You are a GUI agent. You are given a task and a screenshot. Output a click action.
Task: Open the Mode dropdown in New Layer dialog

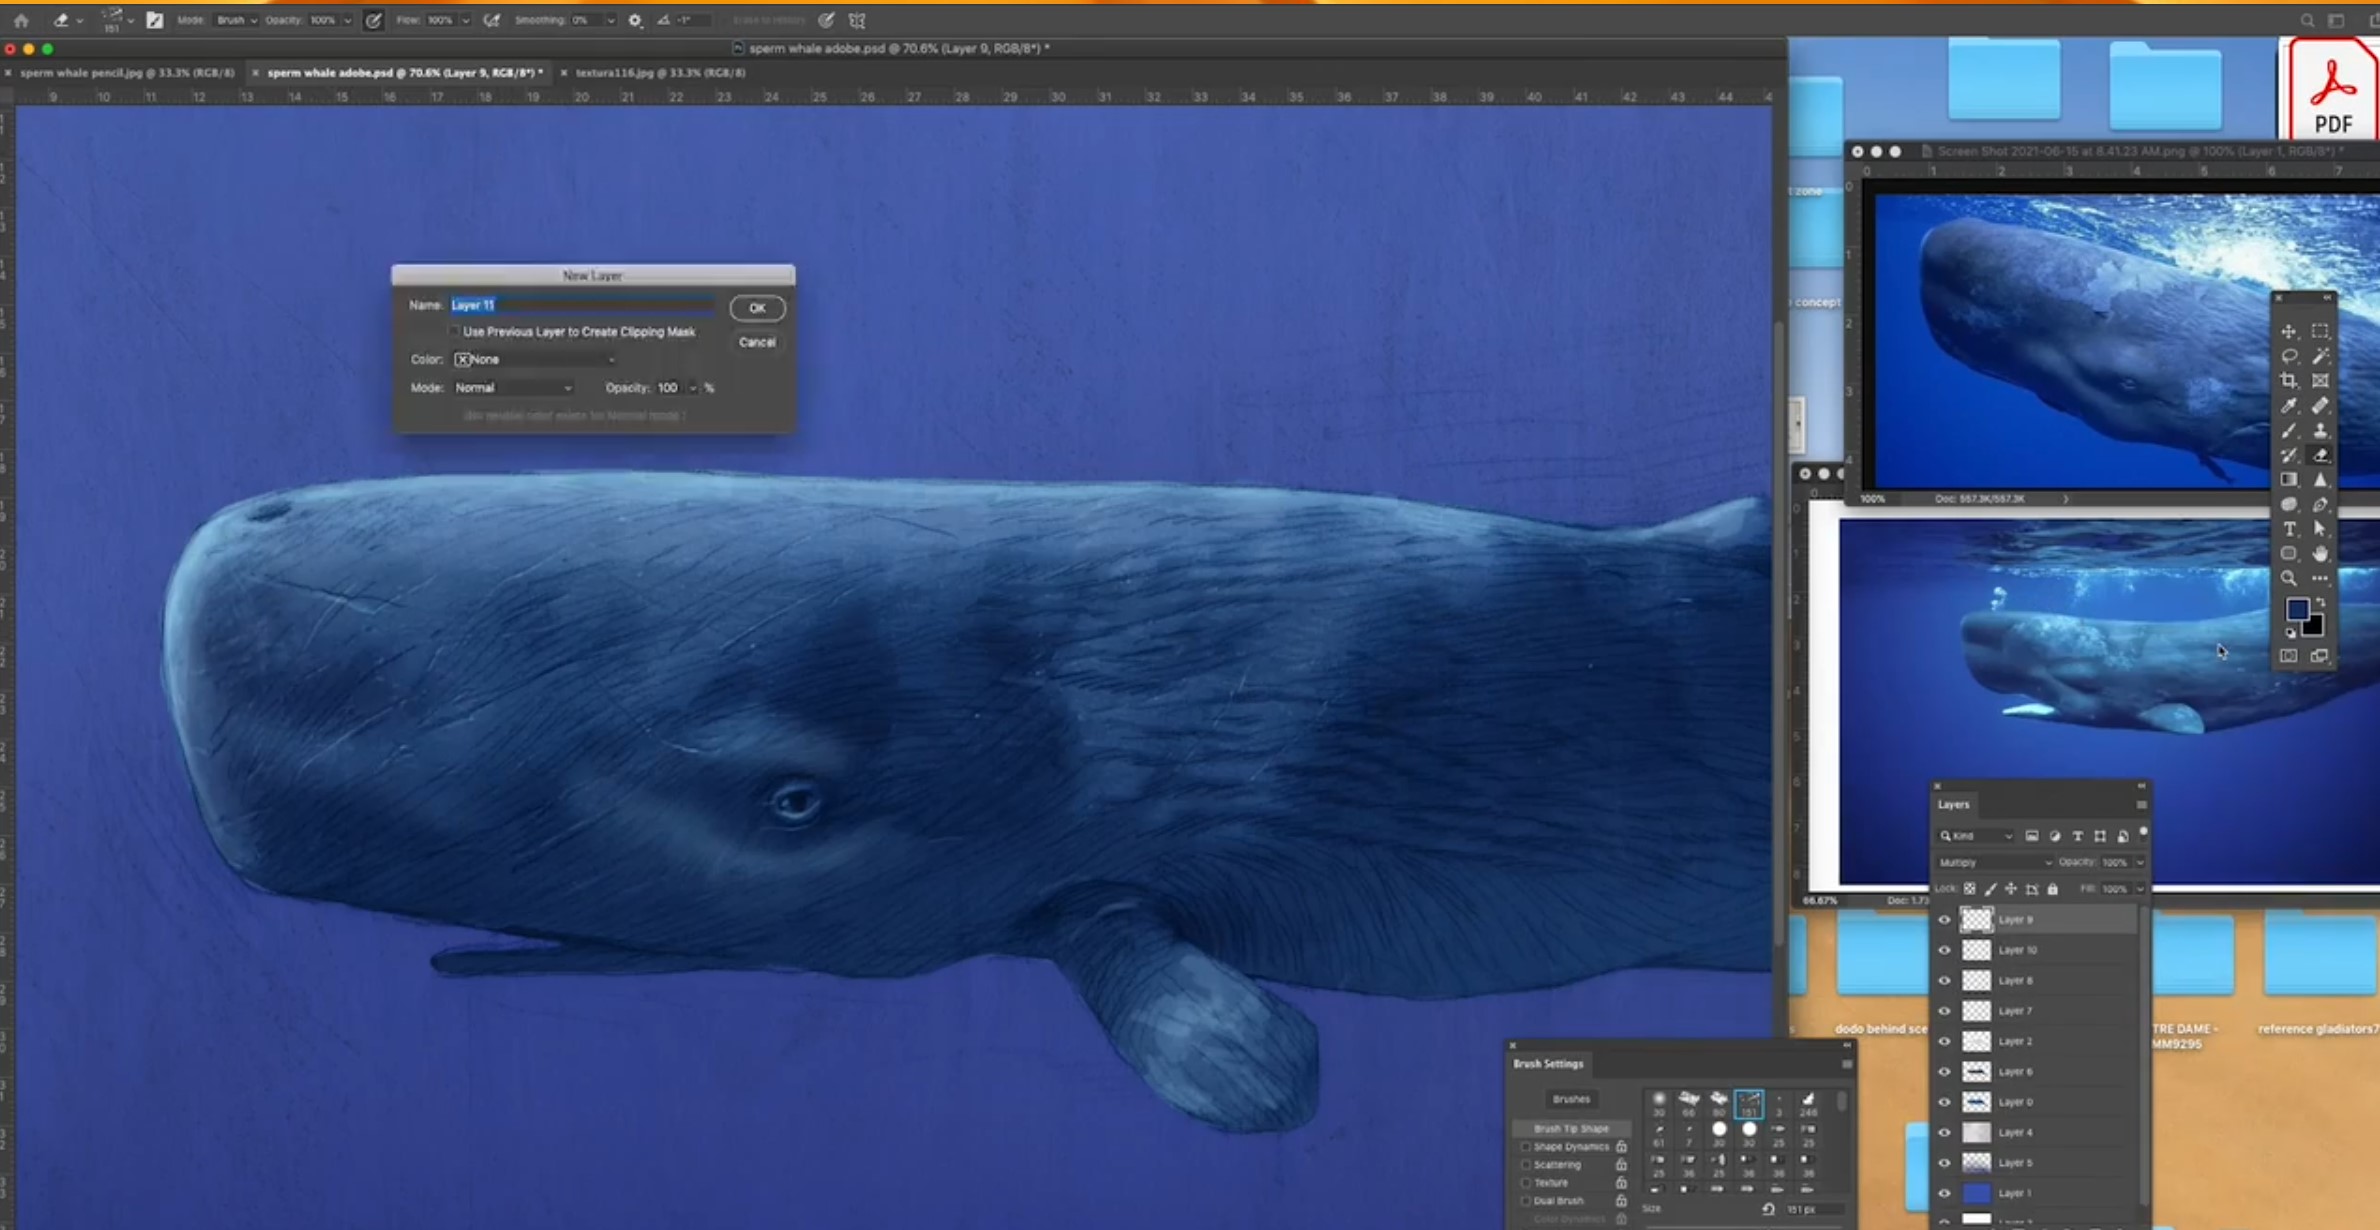point(513,387)
